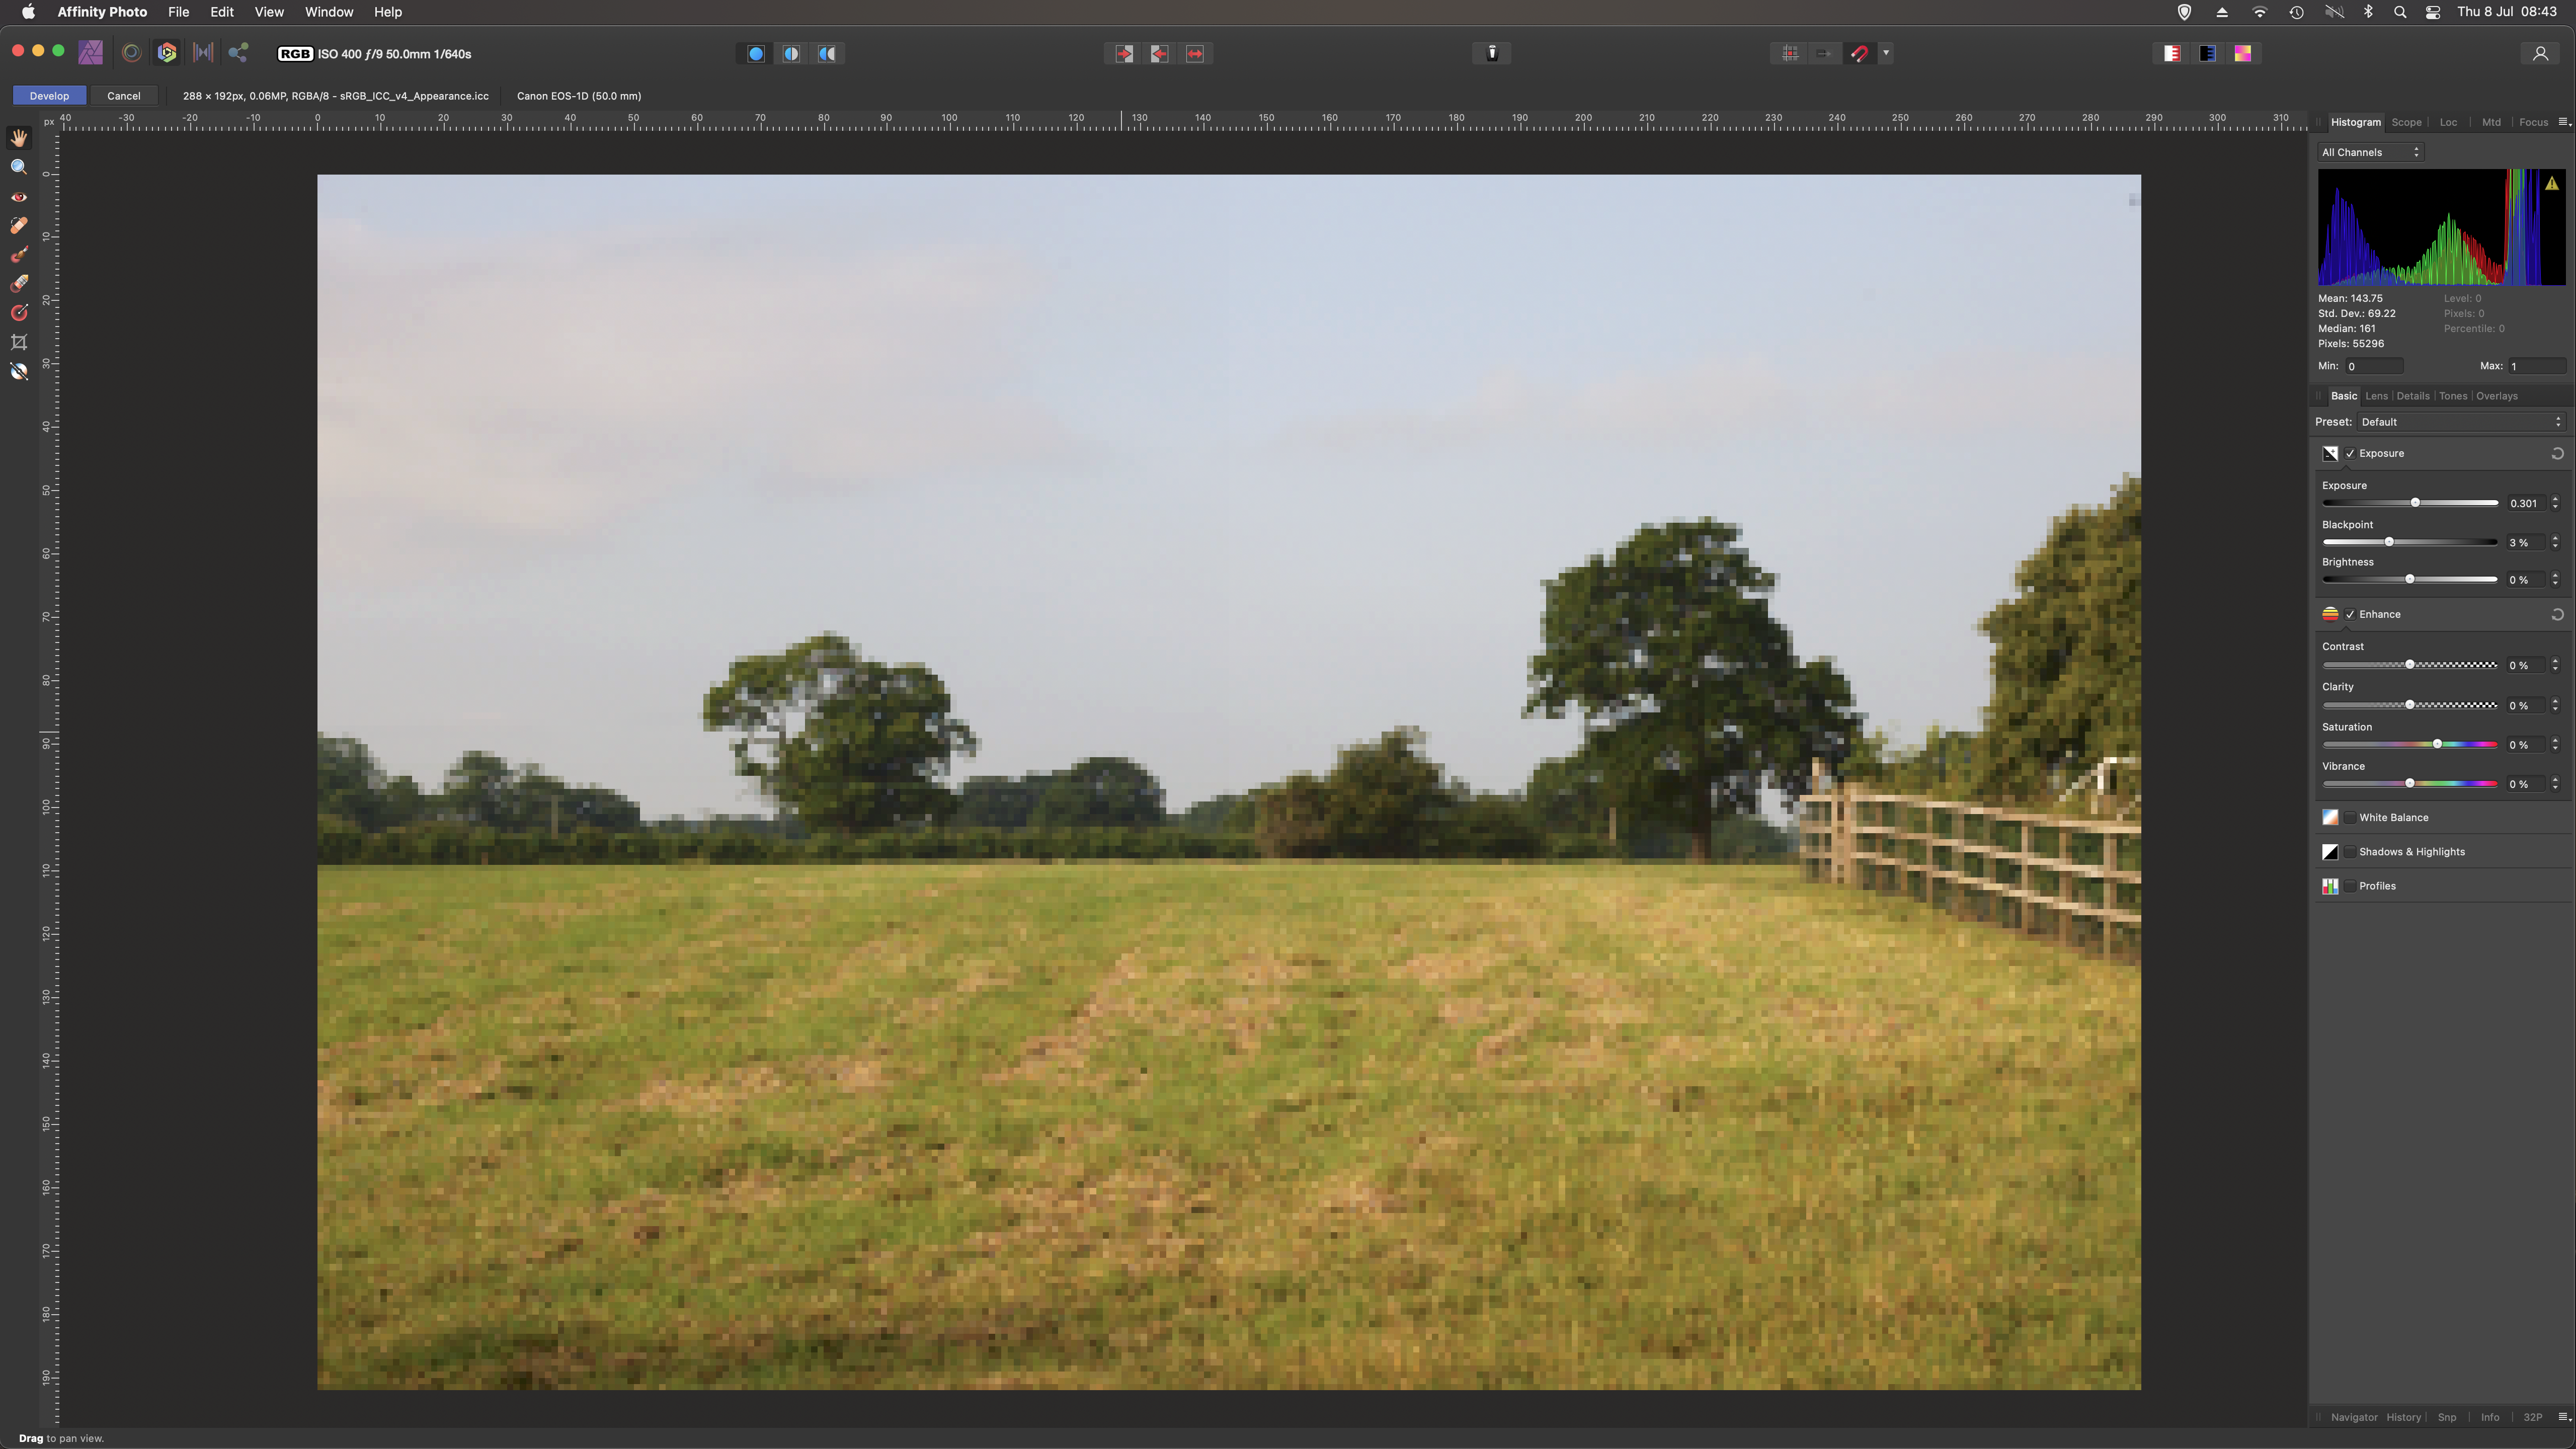Switch to the Photo Persona icon
This screenshot has height=1449, width=2576.
[x=91, y=53]
